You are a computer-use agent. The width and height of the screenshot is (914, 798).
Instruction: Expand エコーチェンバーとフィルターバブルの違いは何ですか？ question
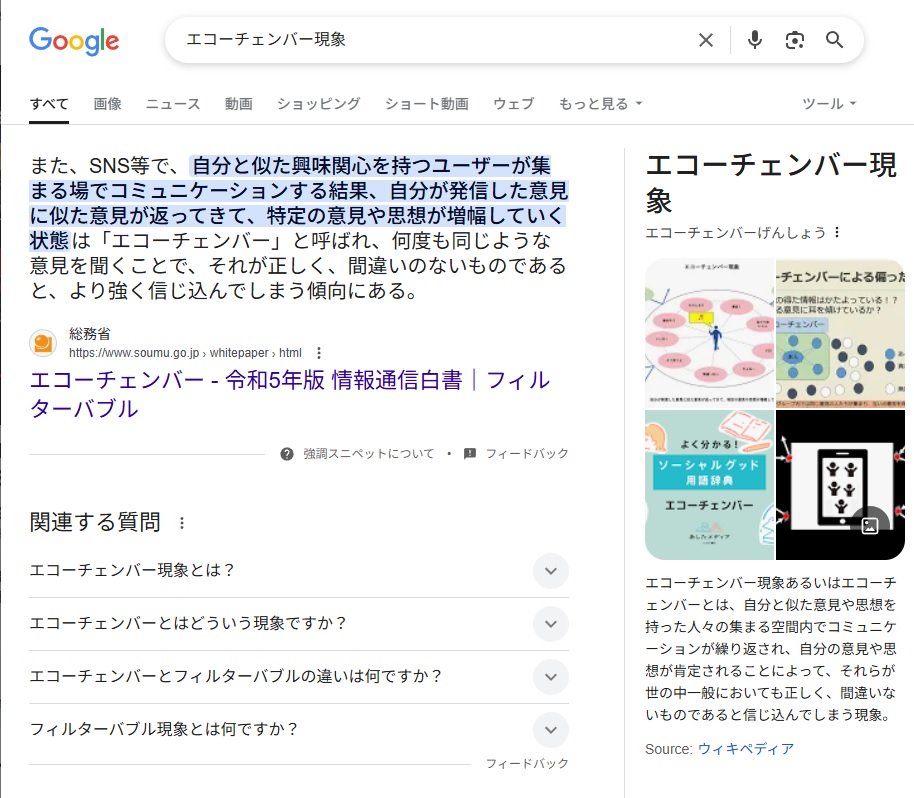tap(299, 677)
